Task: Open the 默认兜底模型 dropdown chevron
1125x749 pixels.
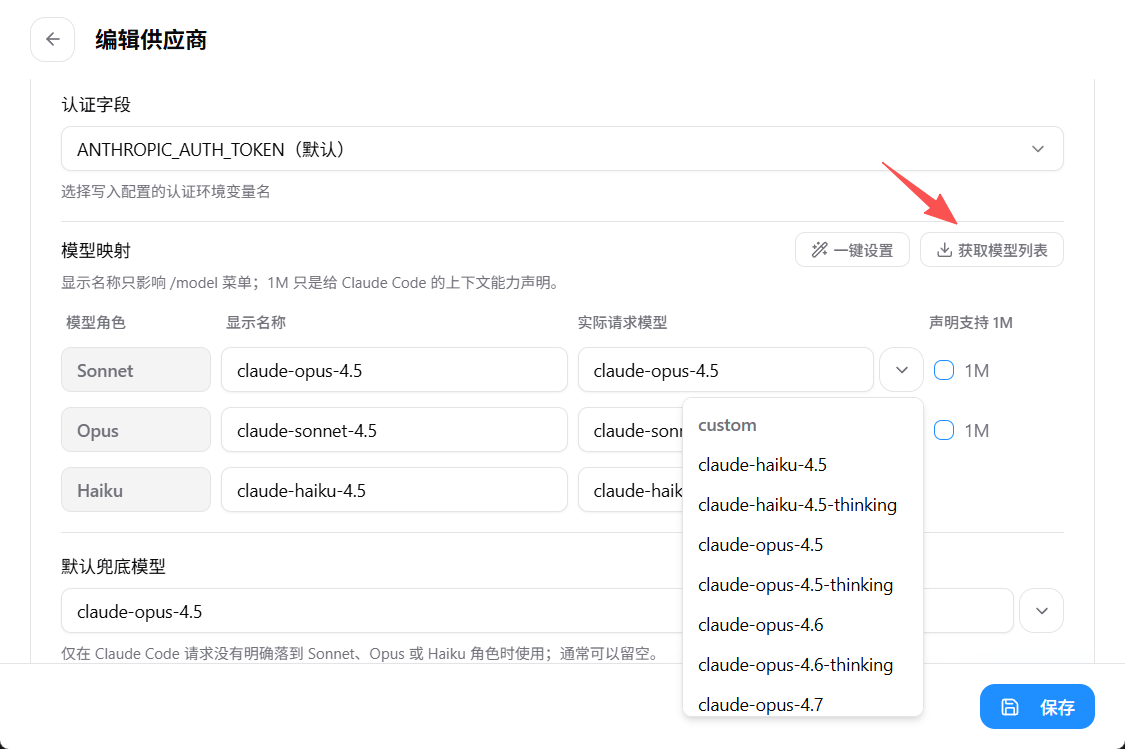Action: (1041, 611)
